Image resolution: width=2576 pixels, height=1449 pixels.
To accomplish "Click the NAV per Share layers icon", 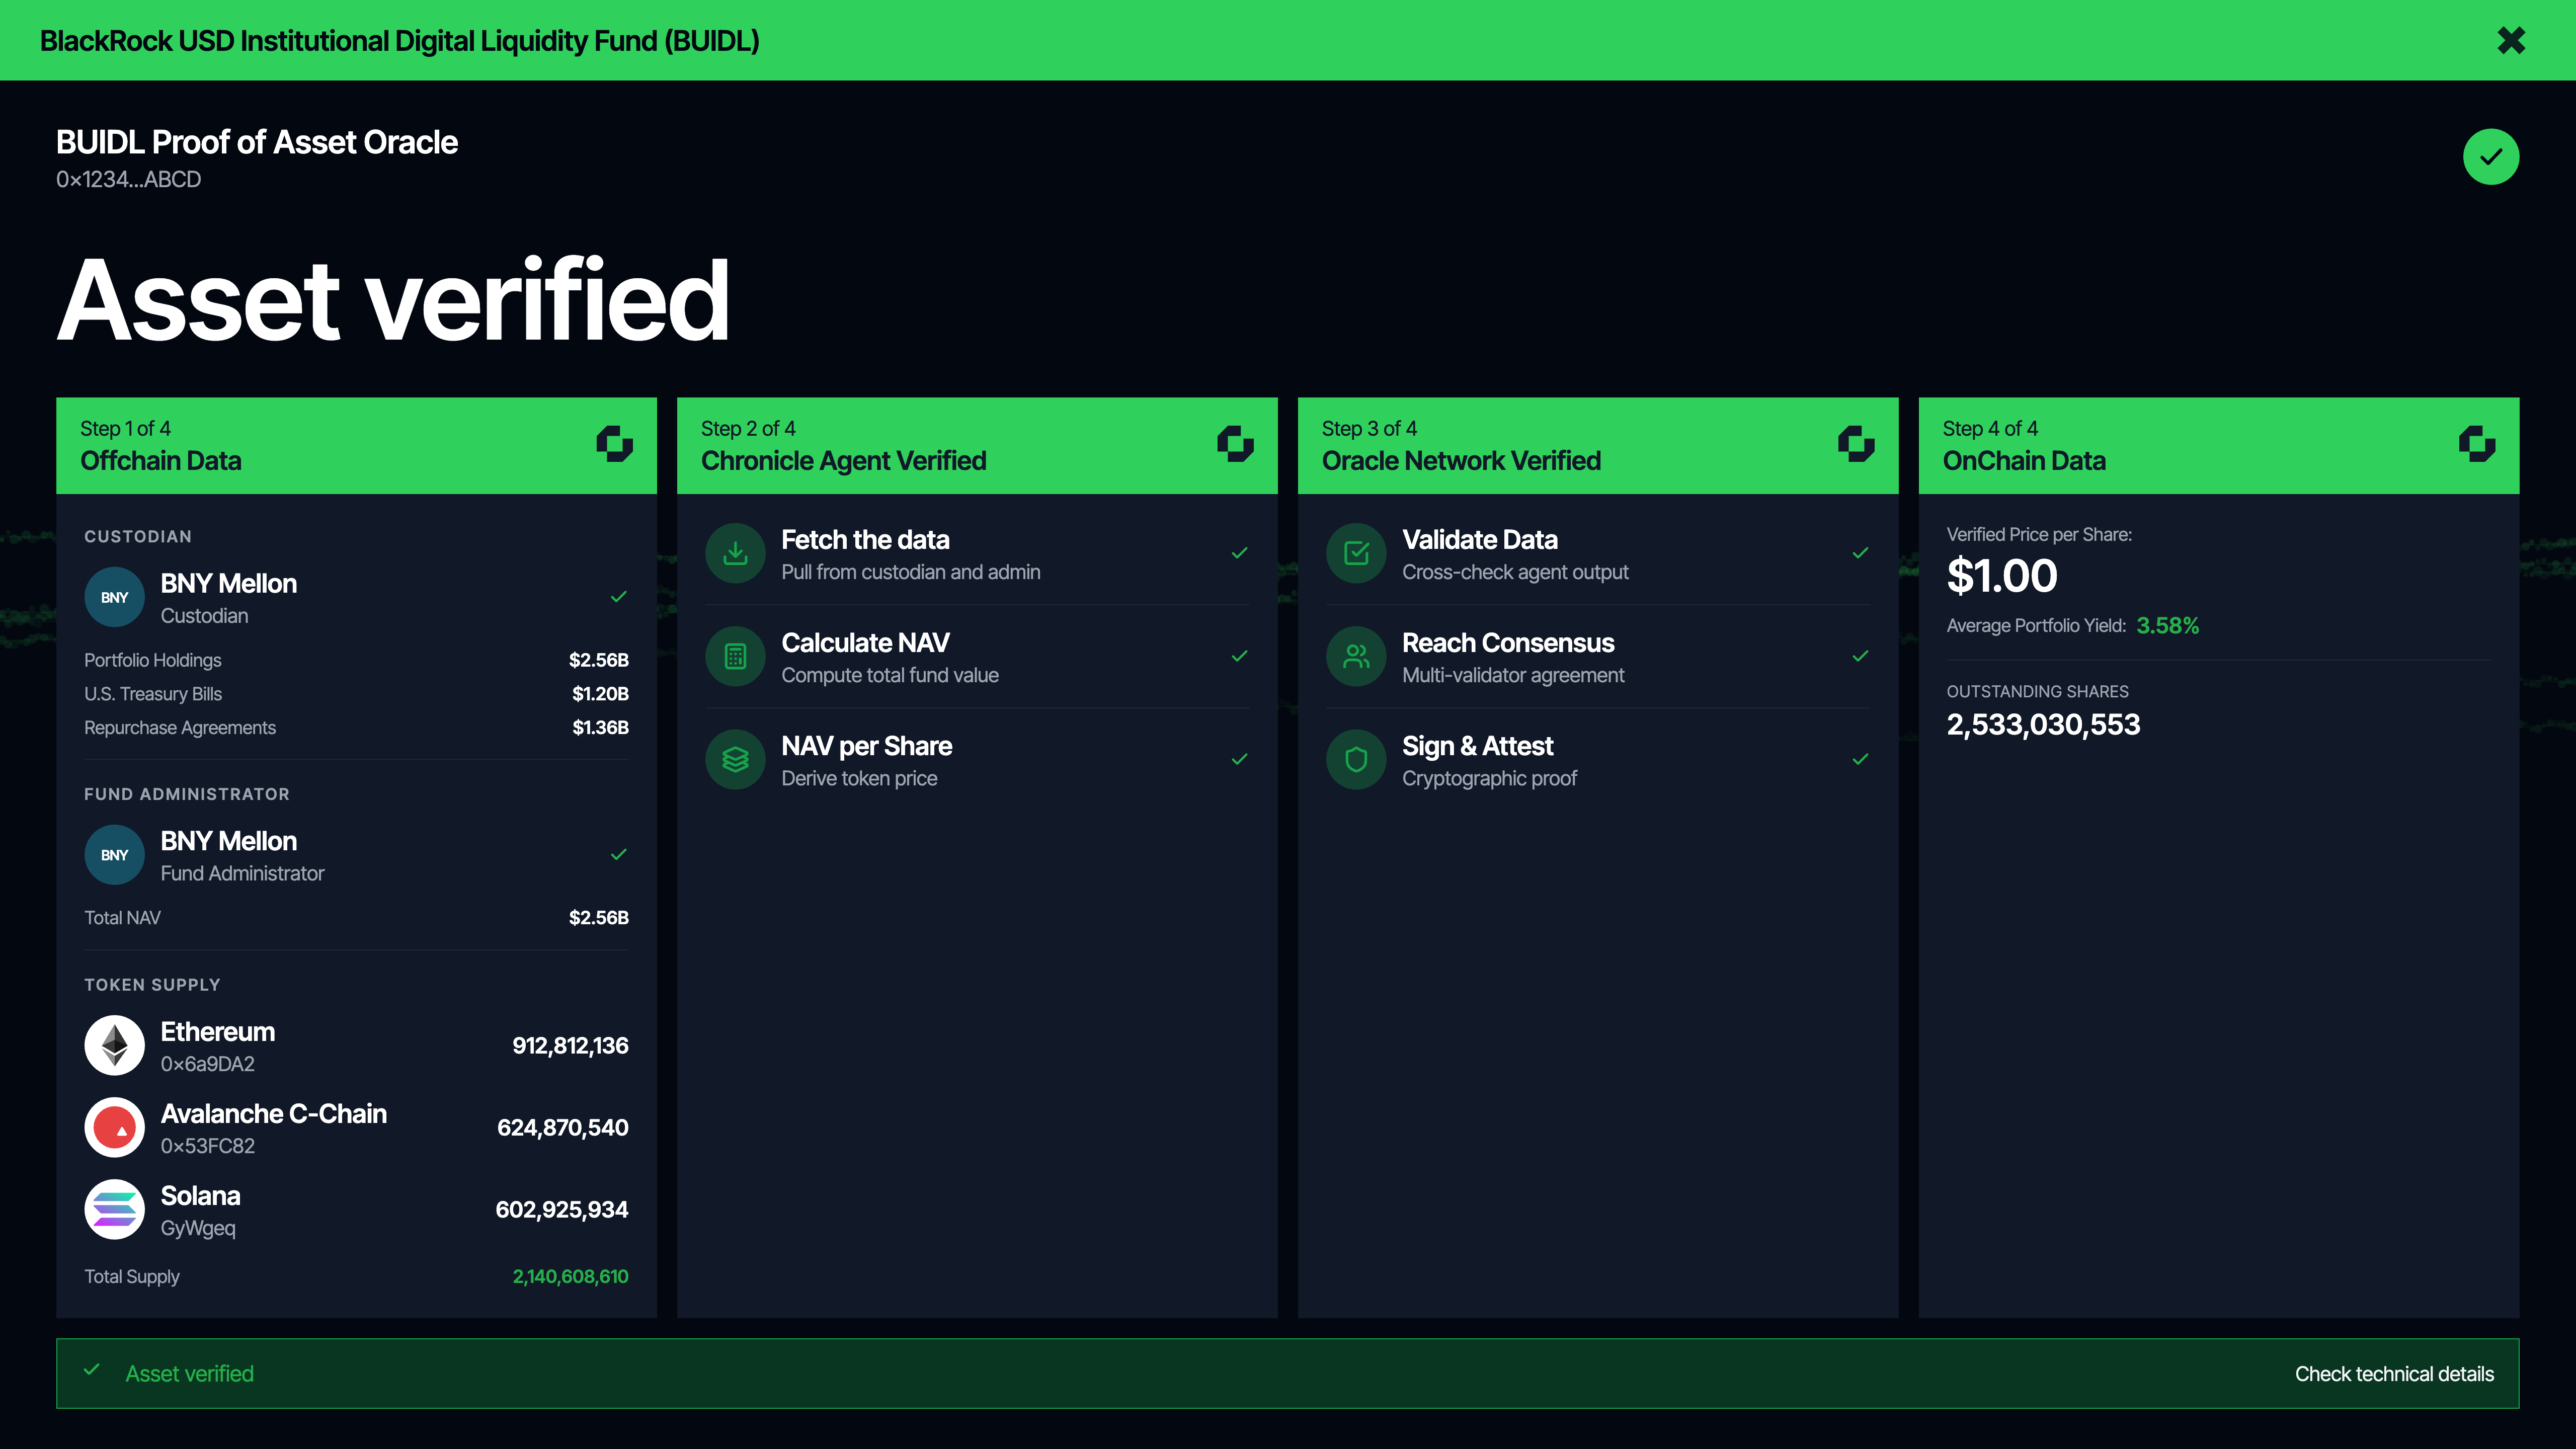I will tap(735, 760).
